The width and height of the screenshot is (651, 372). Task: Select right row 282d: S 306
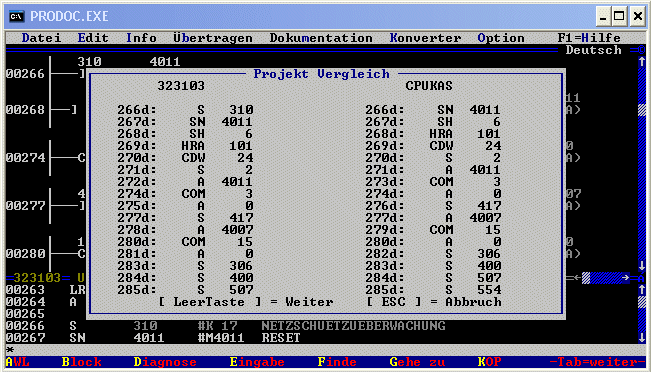[433, 254]
